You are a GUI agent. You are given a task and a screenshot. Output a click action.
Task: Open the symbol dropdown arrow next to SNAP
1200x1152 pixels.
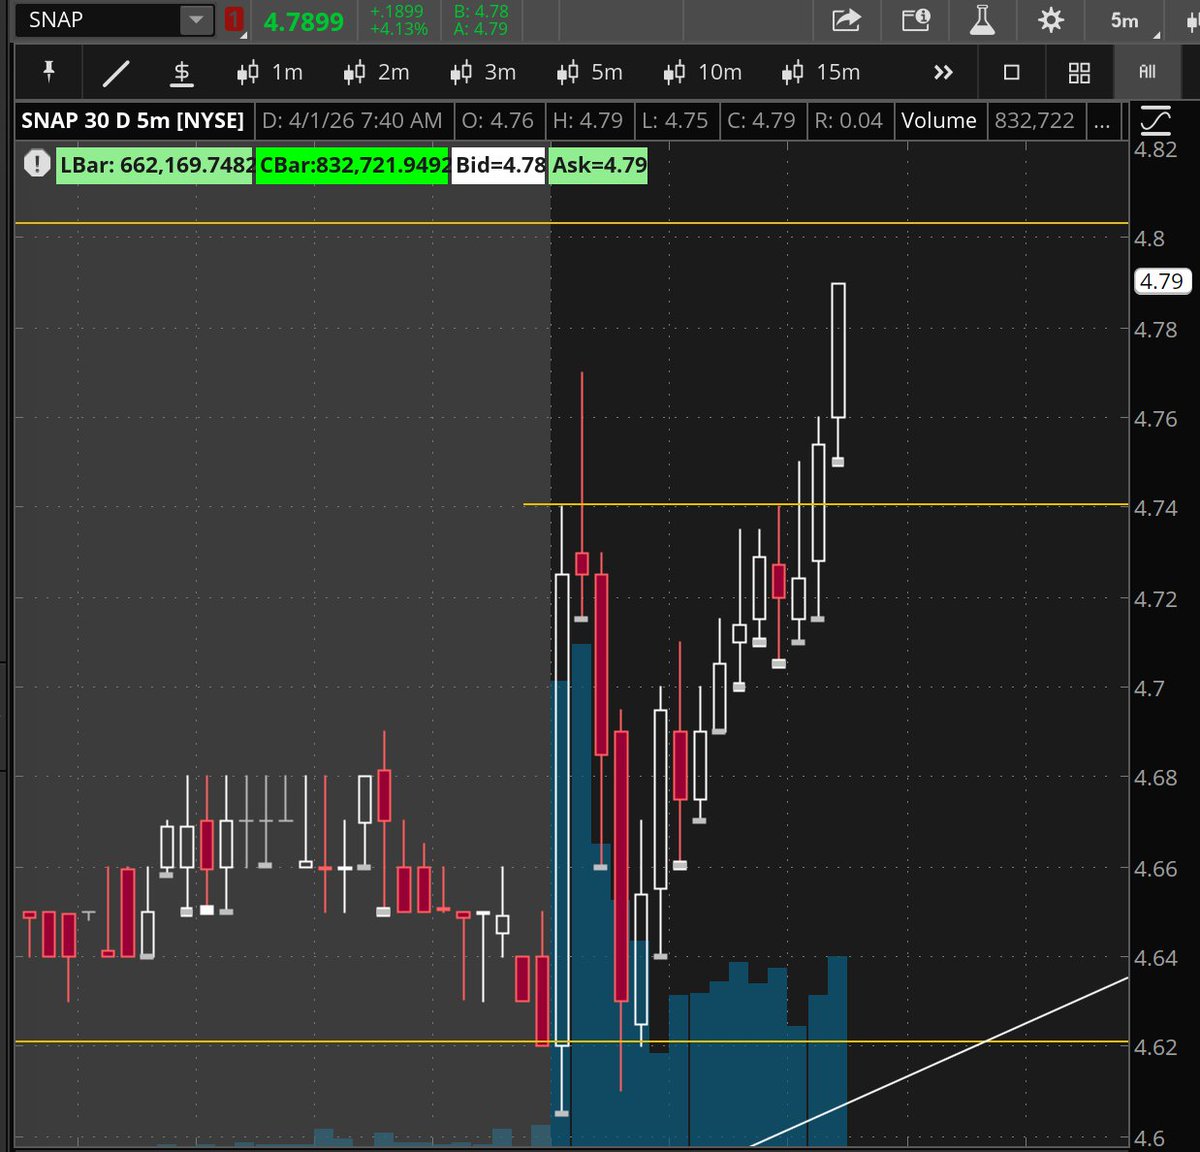point(197,20)
